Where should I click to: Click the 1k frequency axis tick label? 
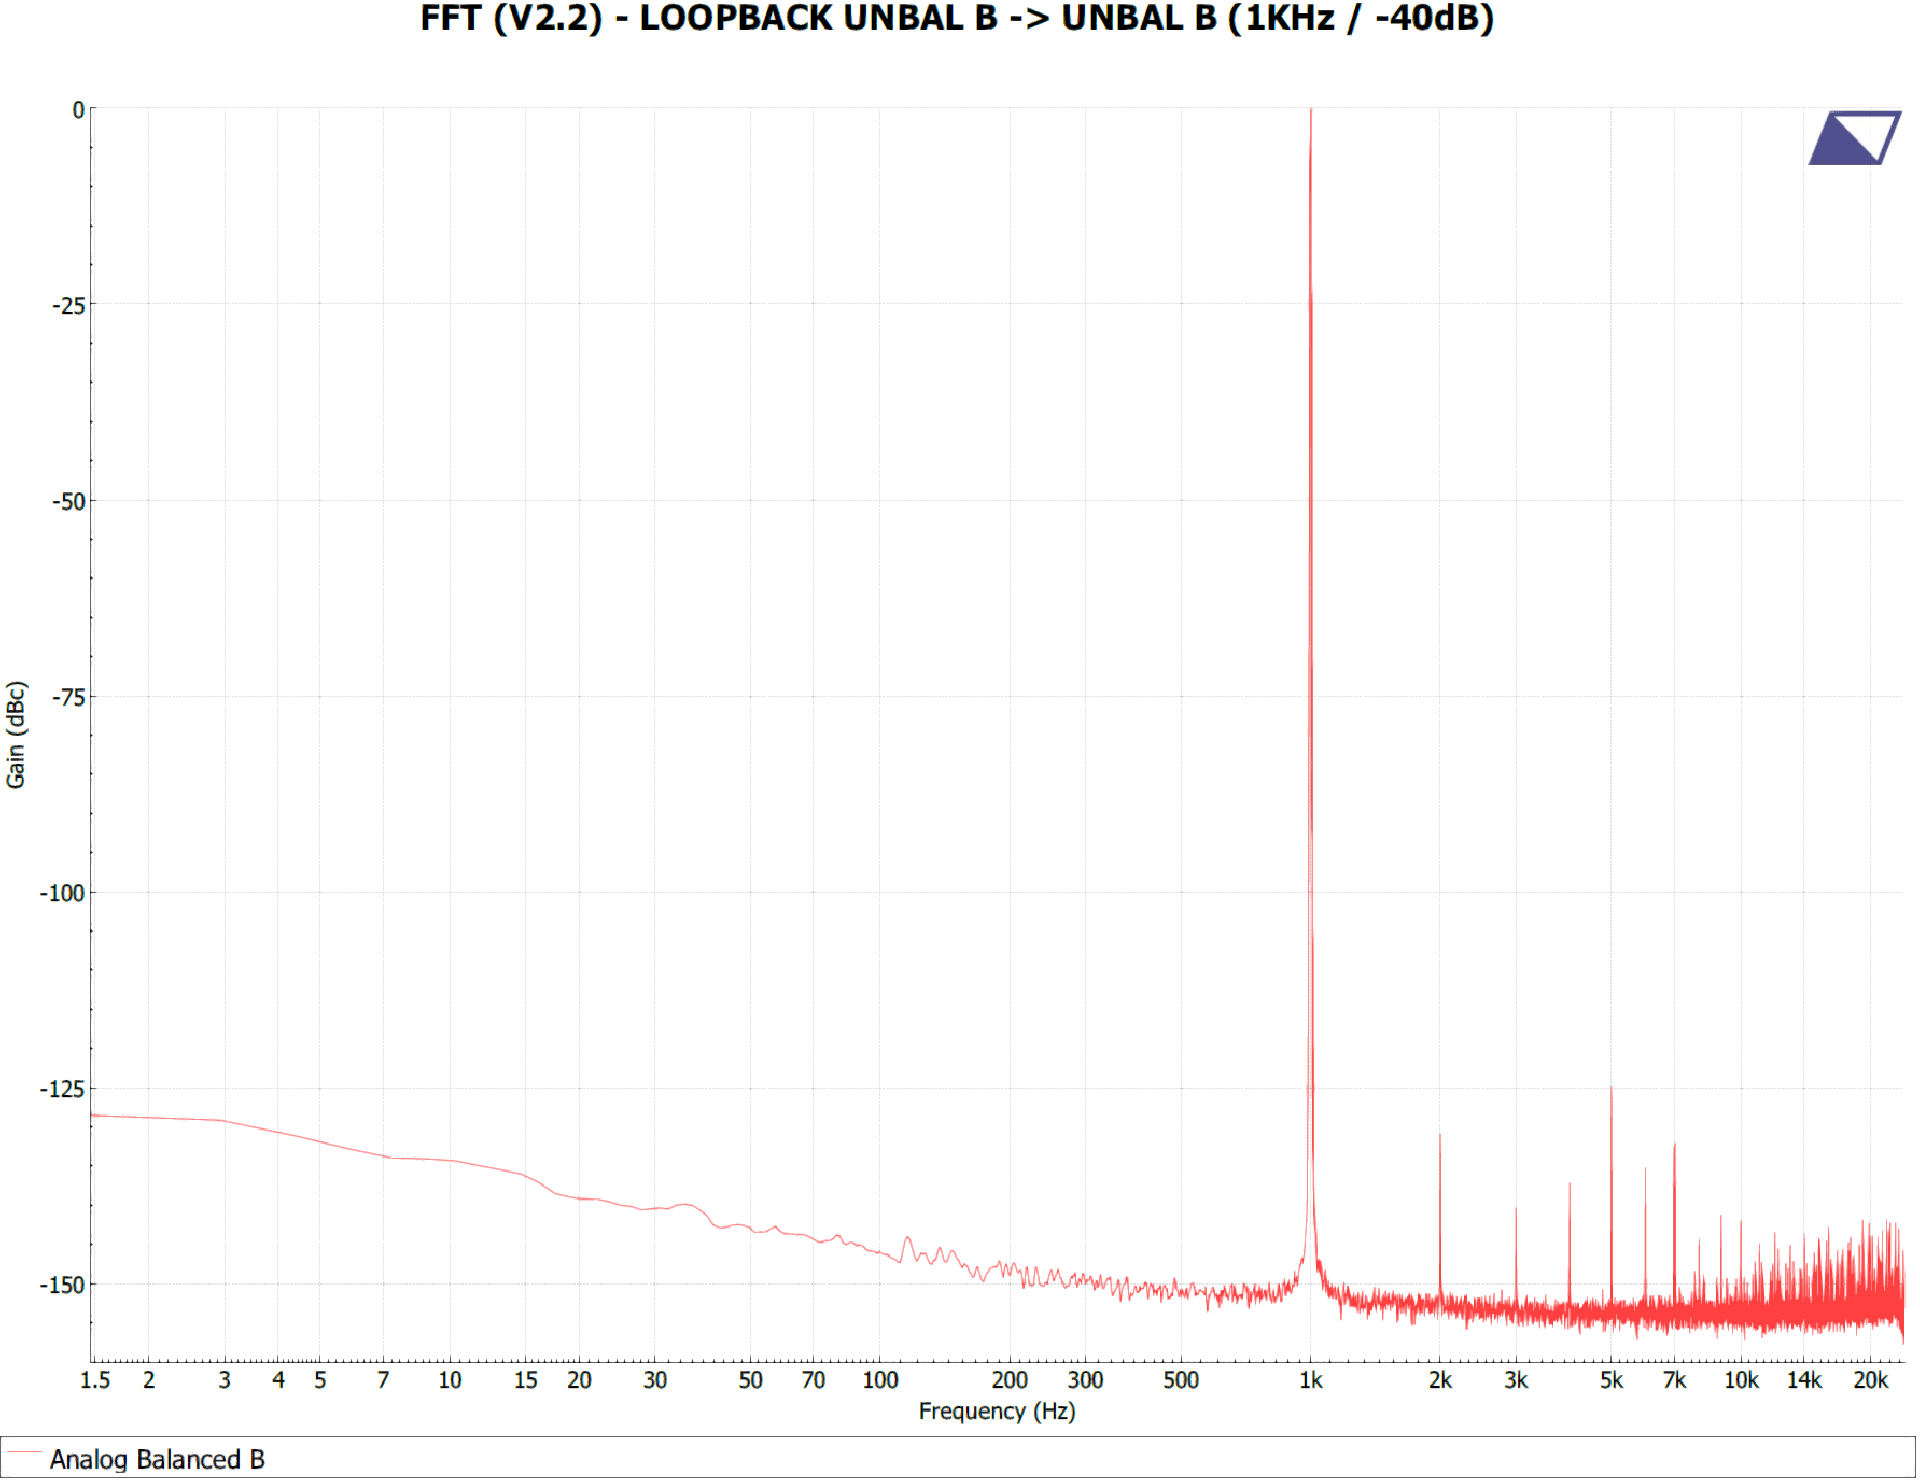click(1311, 1381)
